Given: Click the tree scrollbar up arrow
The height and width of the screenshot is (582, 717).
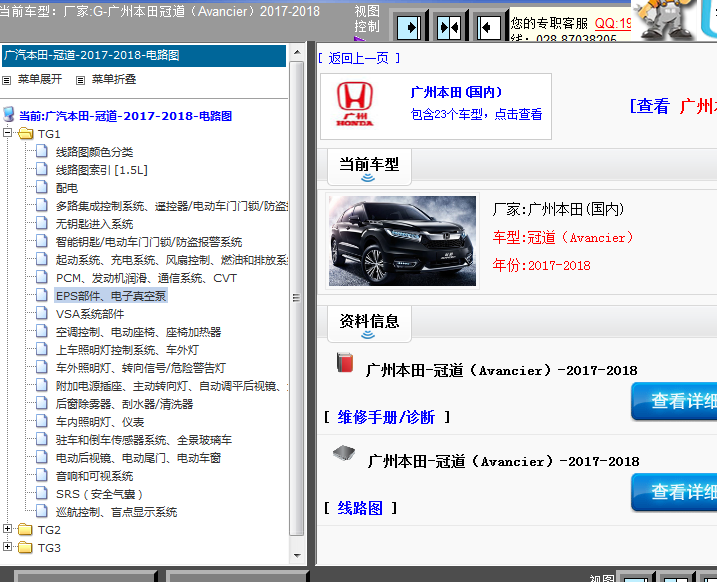Looking at the screenshot, I should coord(297,52).
